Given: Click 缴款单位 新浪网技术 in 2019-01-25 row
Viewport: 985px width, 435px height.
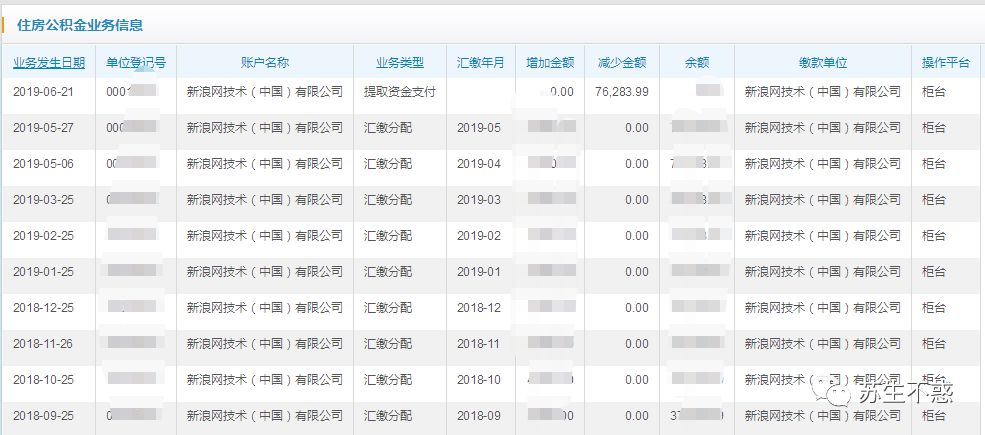Looking at the screenshot, I should 823,272.
